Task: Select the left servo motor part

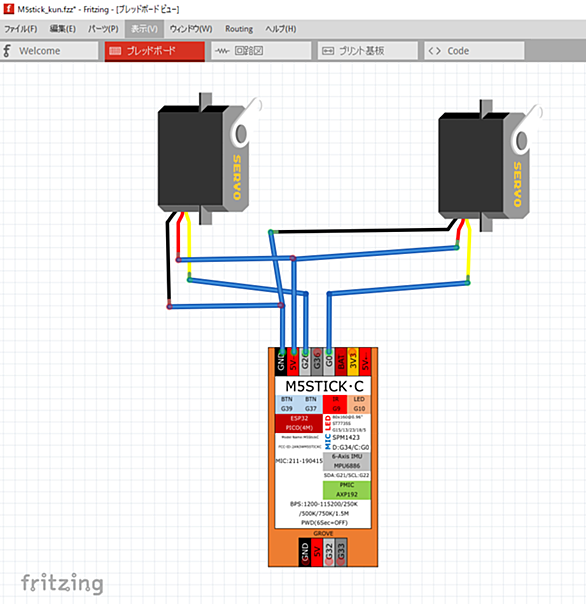Action: [202, 158]
